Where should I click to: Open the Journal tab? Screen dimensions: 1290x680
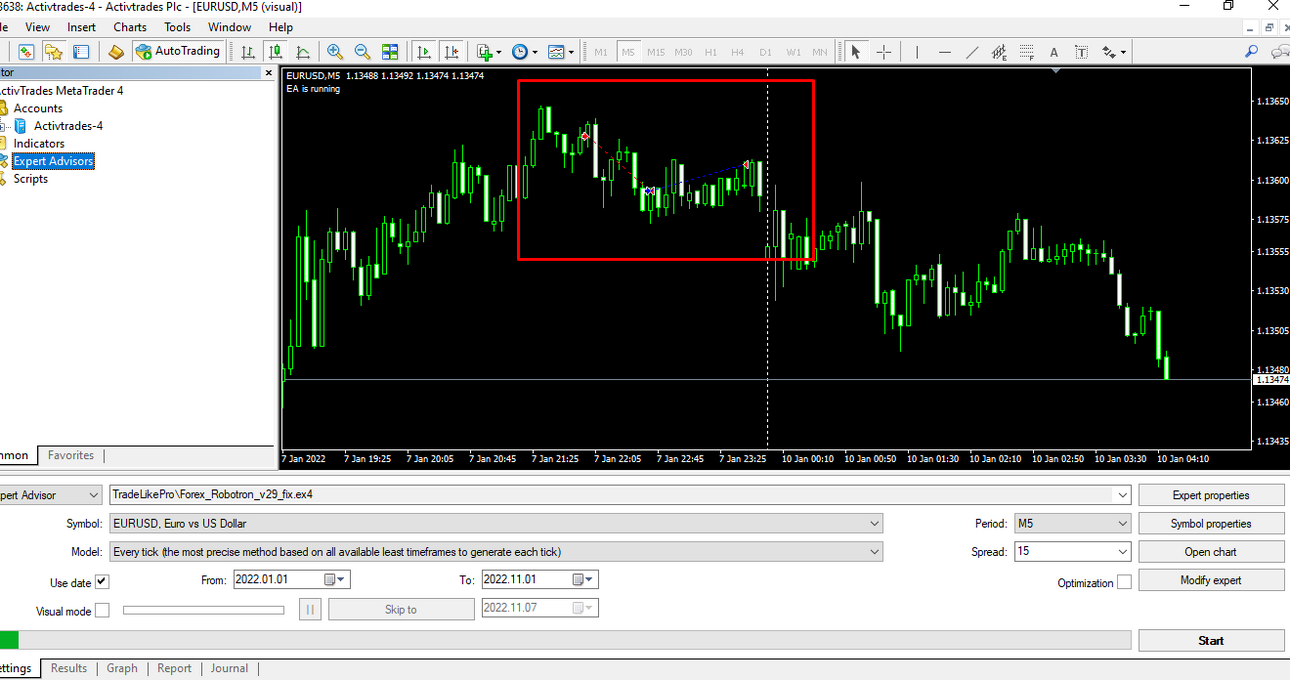coord(229,668)
